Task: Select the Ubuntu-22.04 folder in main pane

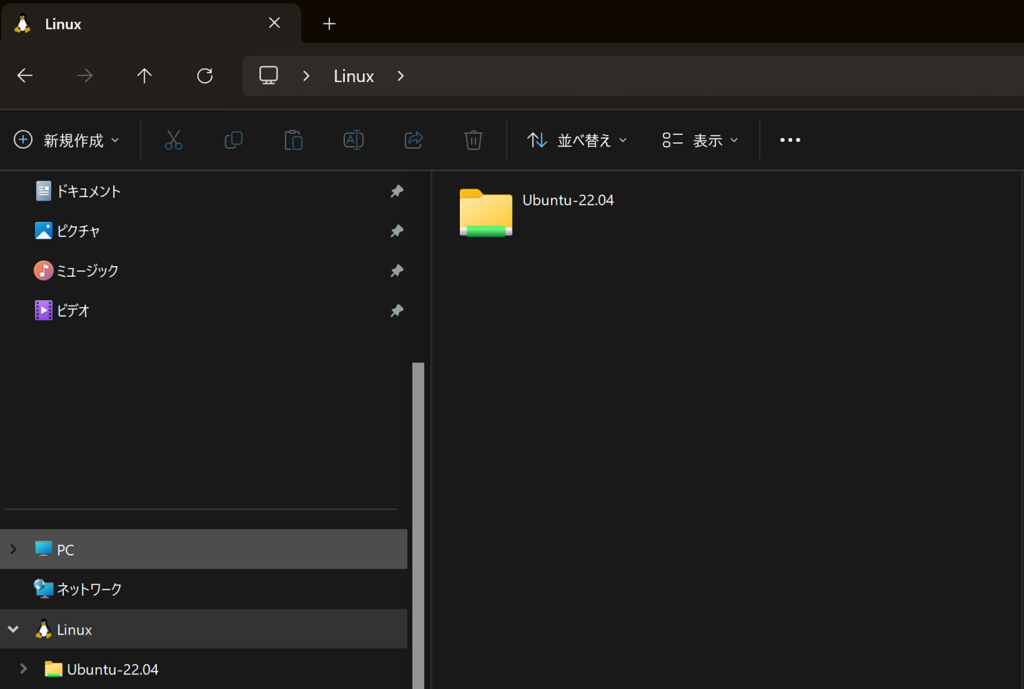Action: point(486,211)
